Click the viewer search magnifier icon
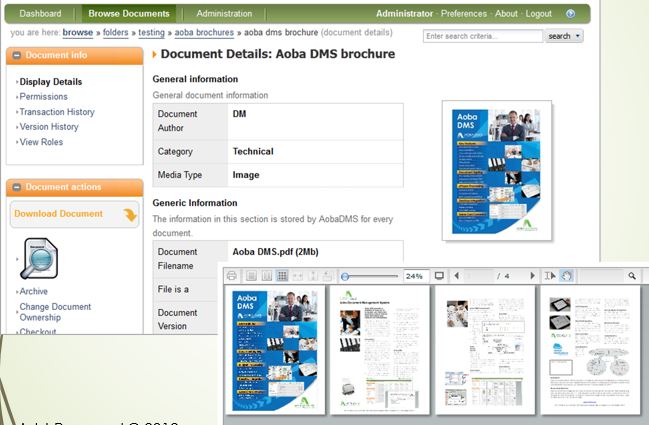Viewport: 649px width, 425px height. pos(632,276)
